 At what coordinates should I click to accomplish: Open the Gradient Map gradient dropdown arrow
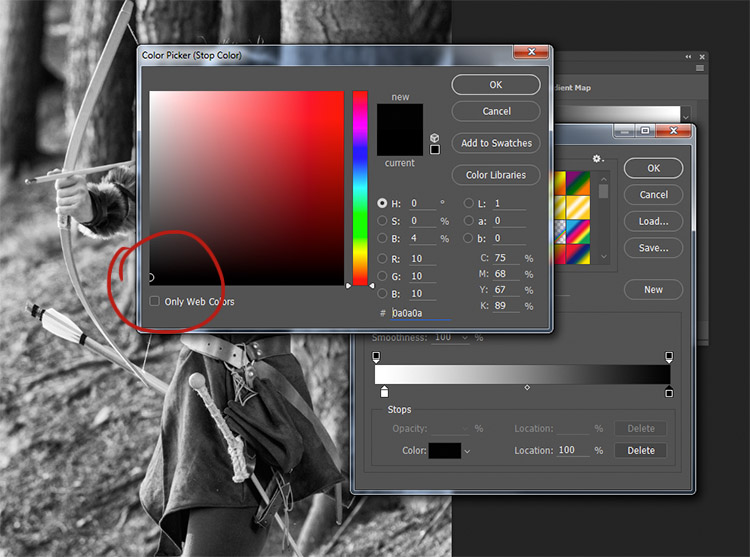pyautogui.click(x=686, y=116)
